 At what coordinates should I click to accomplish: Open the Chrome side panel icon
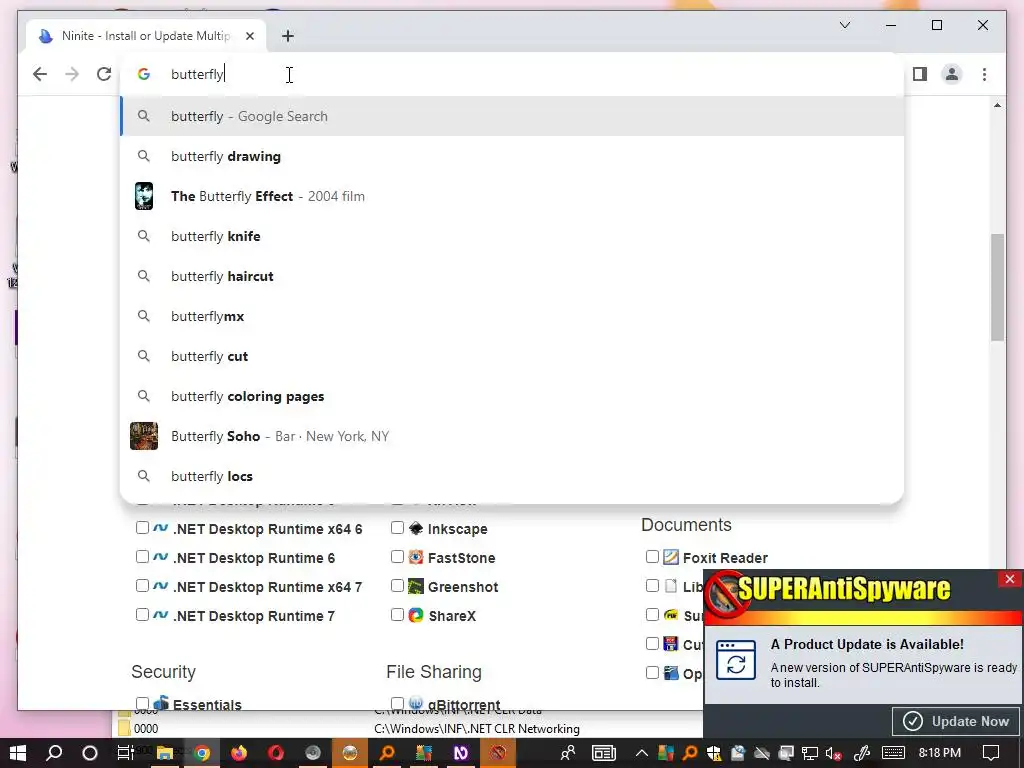point(920,74)
